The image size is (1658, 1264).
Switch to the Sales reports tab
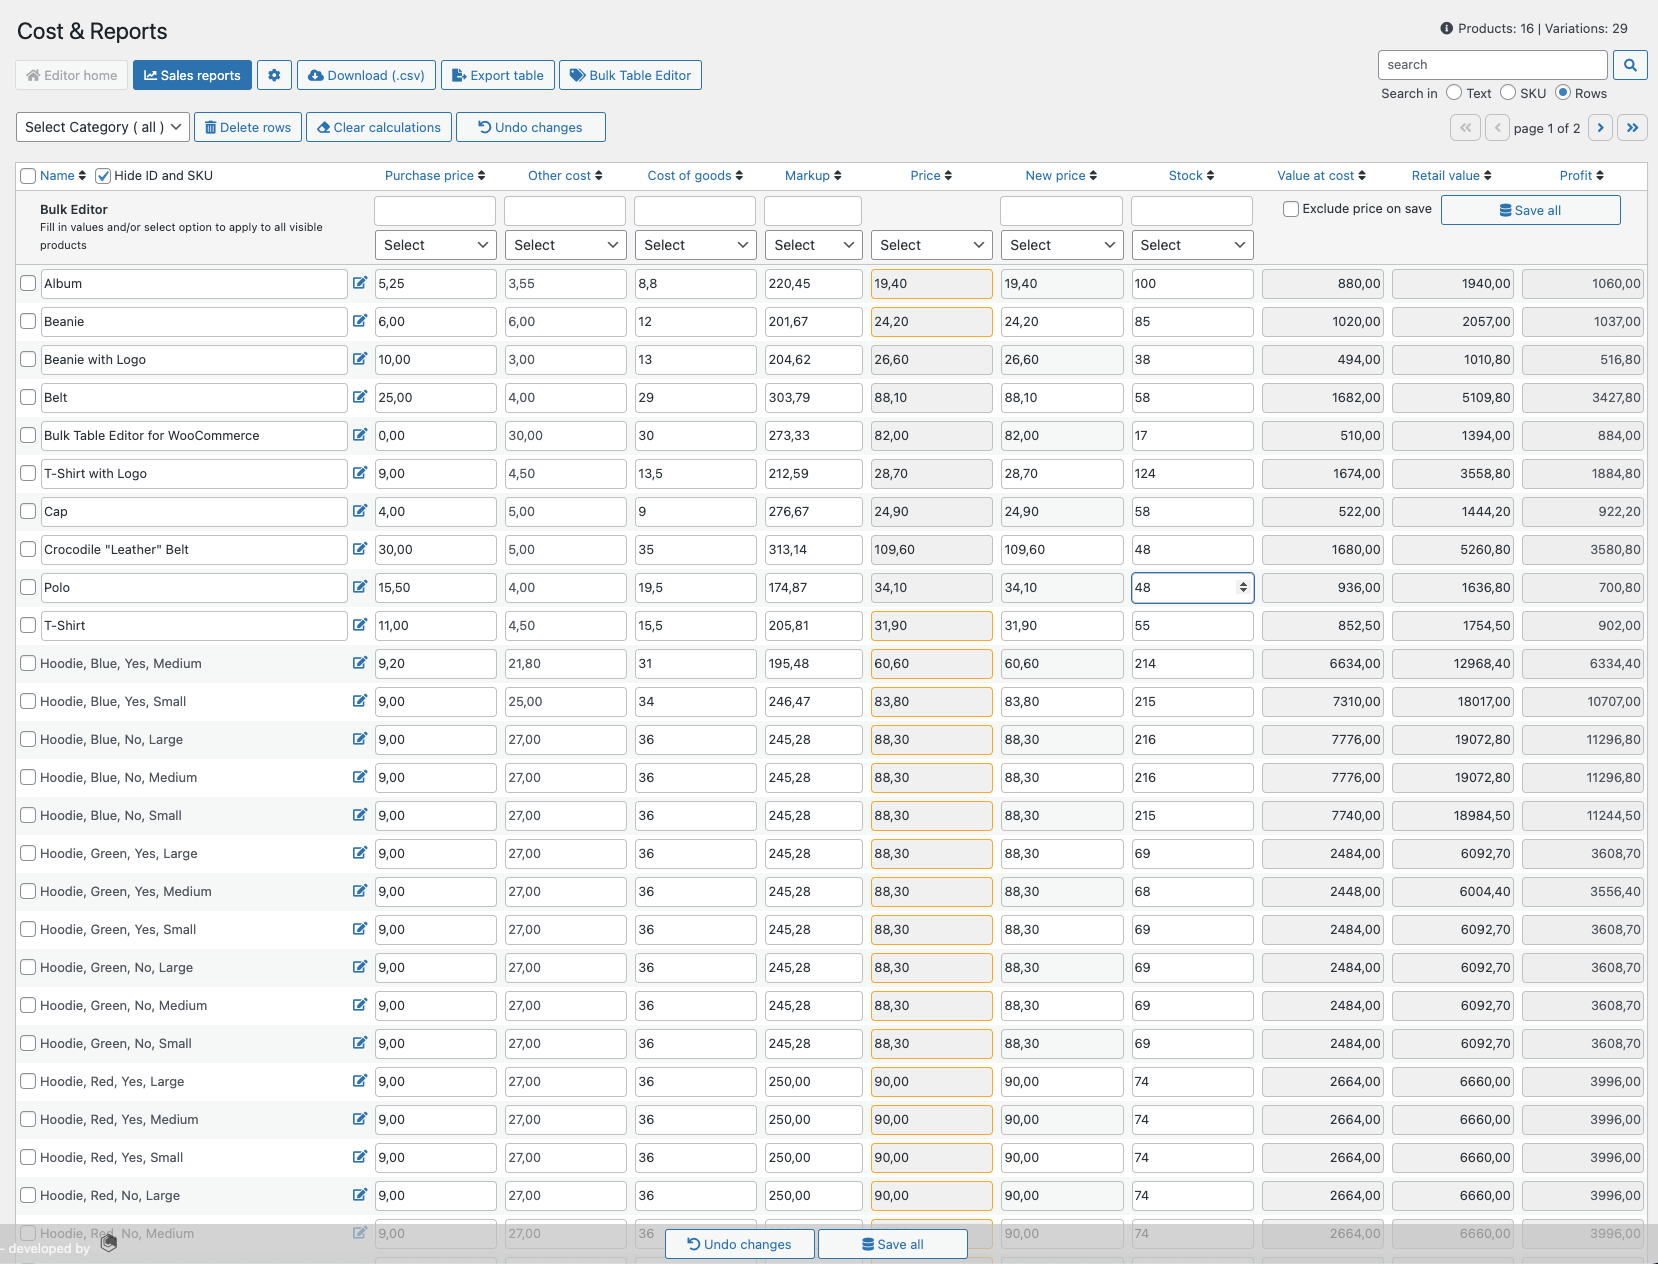point(191,75)
